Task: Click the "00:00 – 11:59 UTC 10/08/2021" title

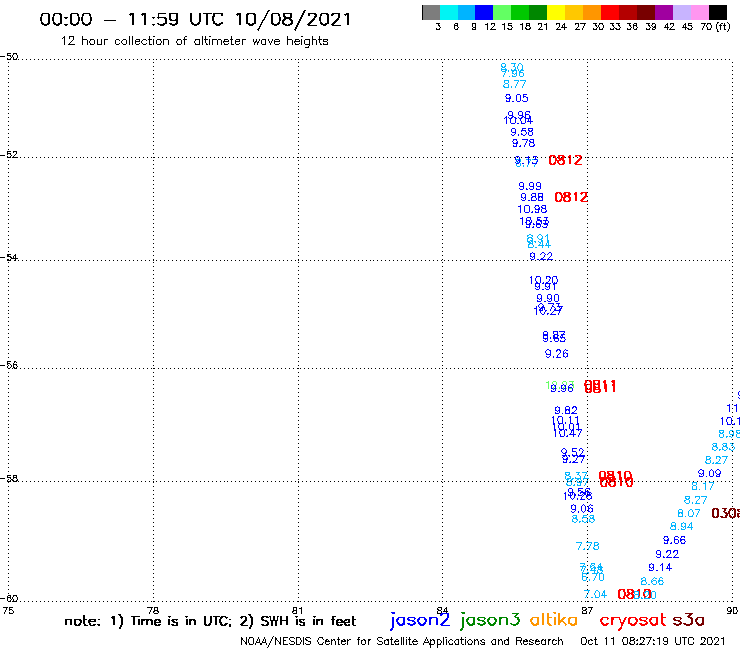Action: (x=195, y=19)
